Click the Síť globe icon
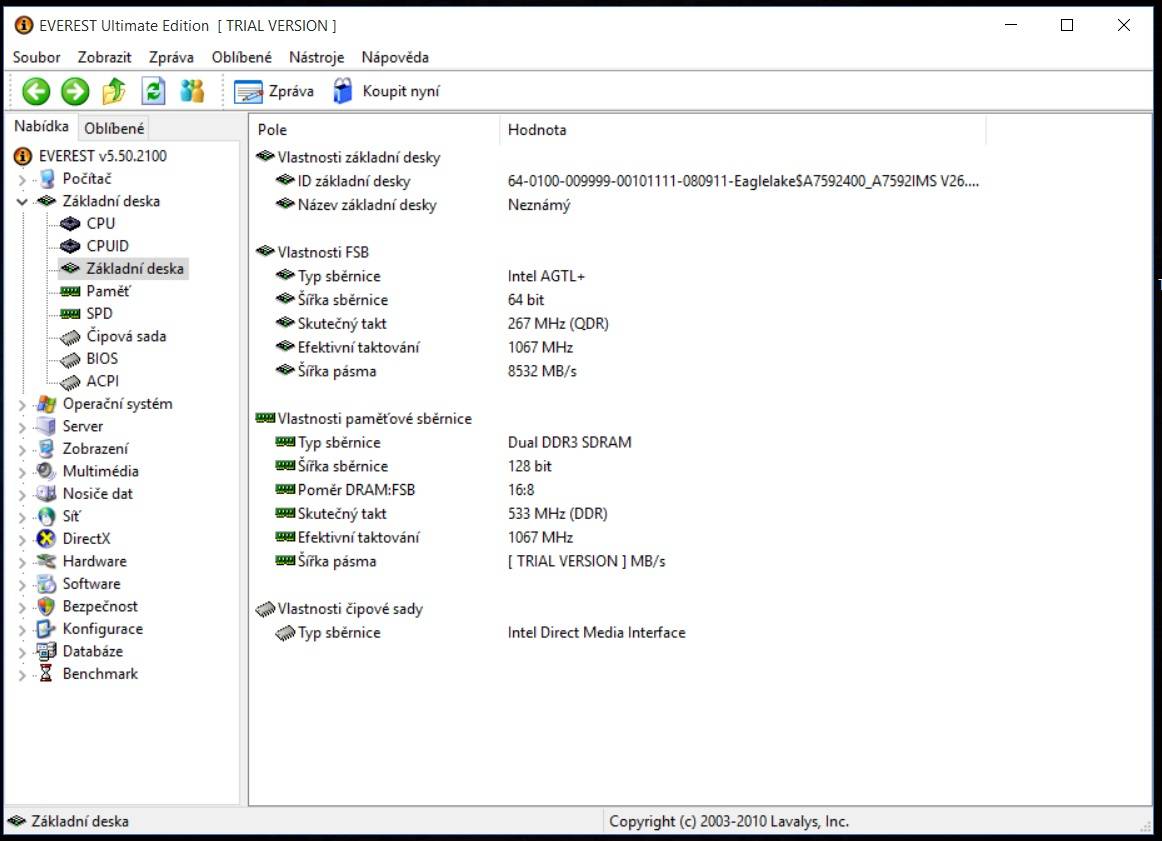The image size is (1162, 841). [46, 516]
